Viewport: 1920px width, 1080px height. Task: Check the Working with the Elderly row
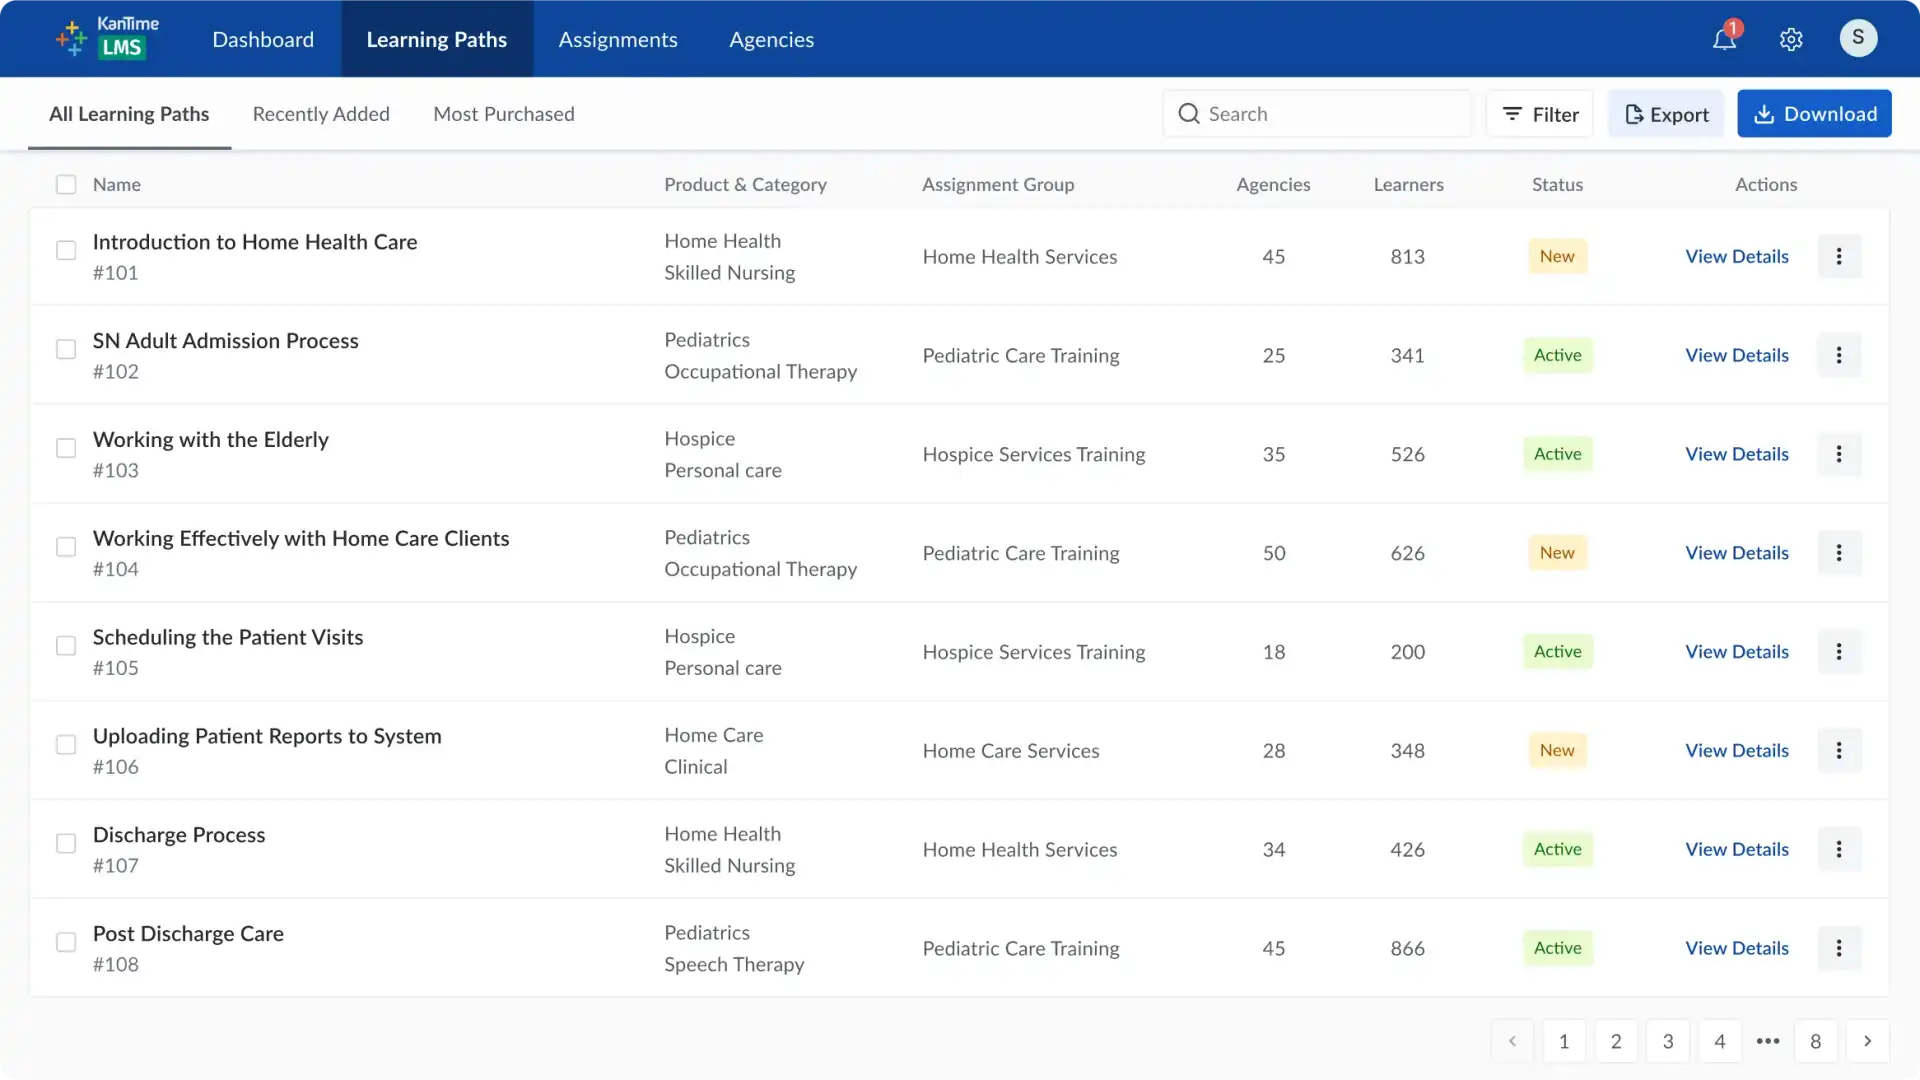point(66,448)
